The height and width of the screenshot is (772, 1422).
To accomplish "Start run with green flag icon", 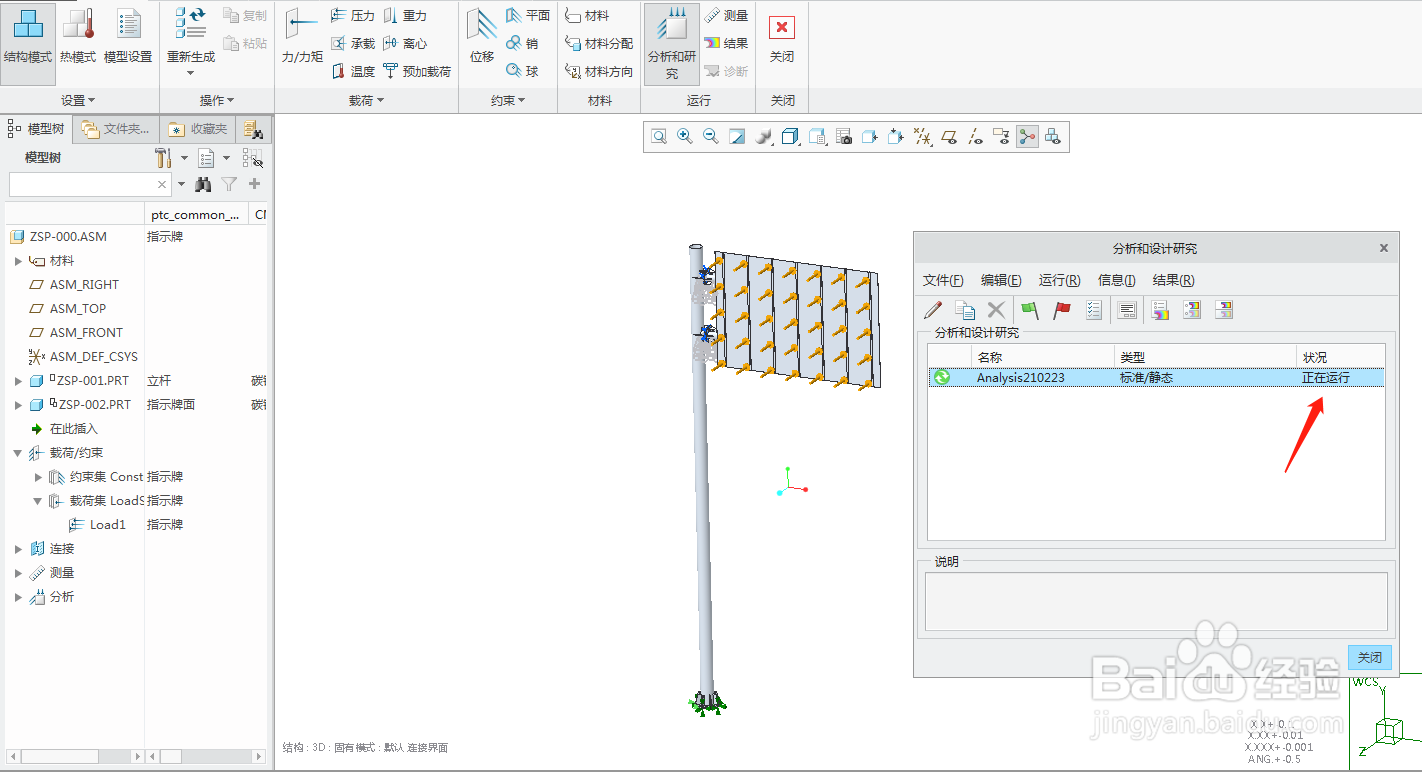I will (x=1030, y=311).
